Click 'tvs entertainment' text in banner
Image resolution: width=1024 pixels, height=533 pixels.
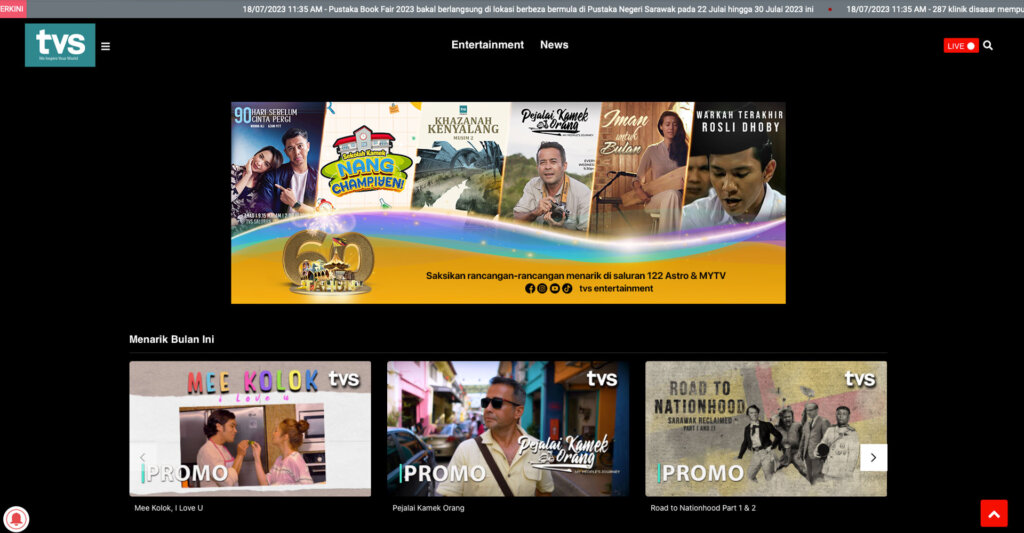[x=616, y=288]
